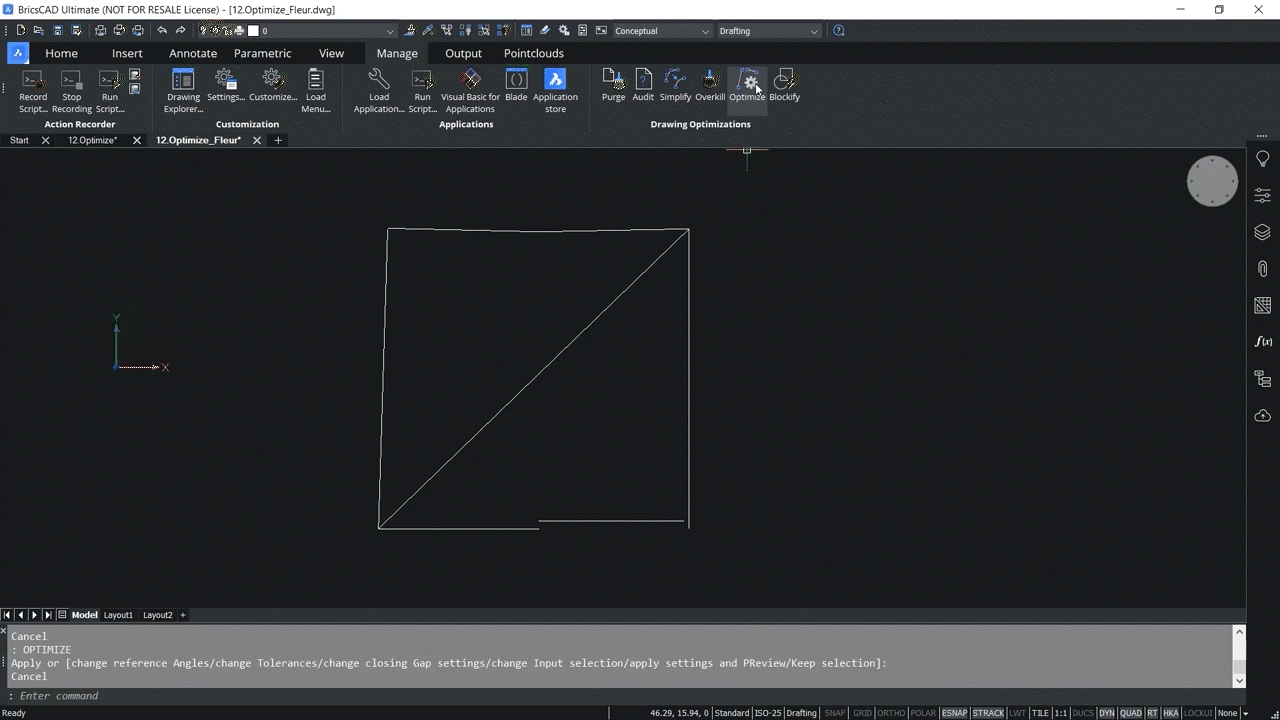Toggle DYN dynamic input
1280x720 pixels.
point(1107,713)
